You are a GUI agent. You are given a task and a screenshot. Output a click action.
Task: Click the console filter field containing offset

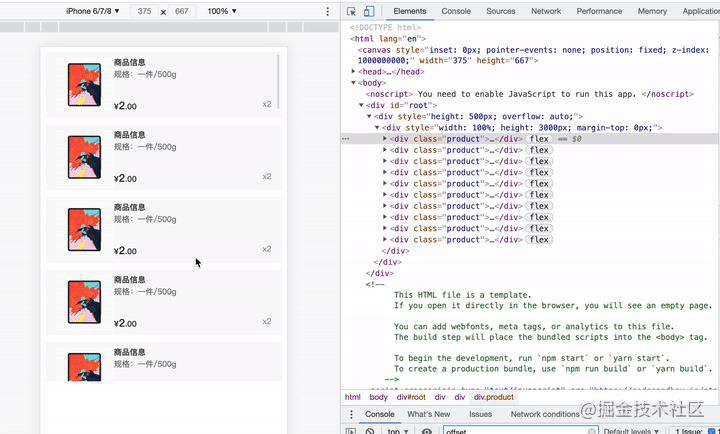521,431
